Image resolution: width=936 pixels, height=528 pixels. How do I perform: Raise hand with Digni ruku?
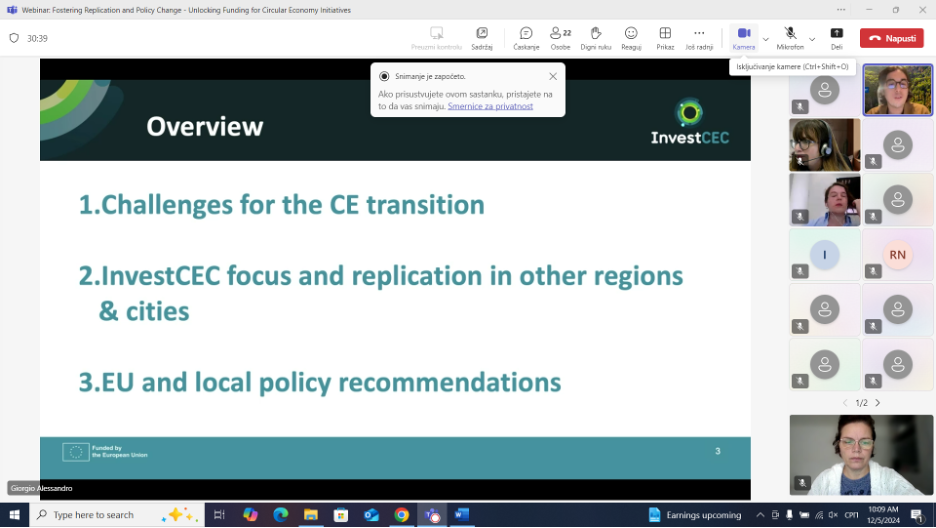pyautogui.click(x=596, y=38)
